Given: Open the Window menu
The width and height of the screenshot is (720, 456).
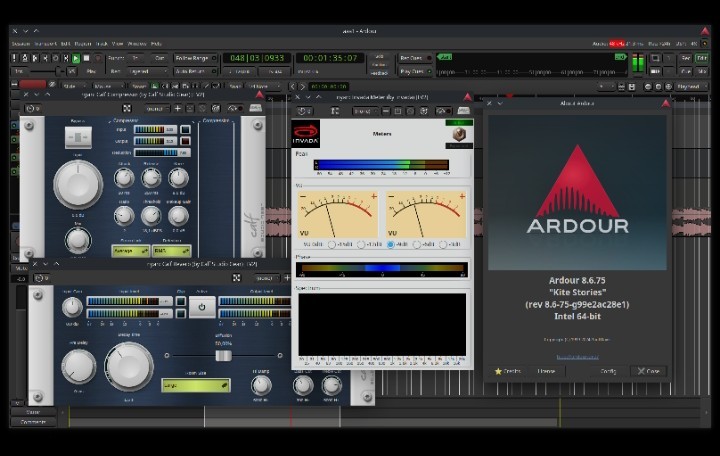Looking at the screenshot, I should (x=137, y=44).
